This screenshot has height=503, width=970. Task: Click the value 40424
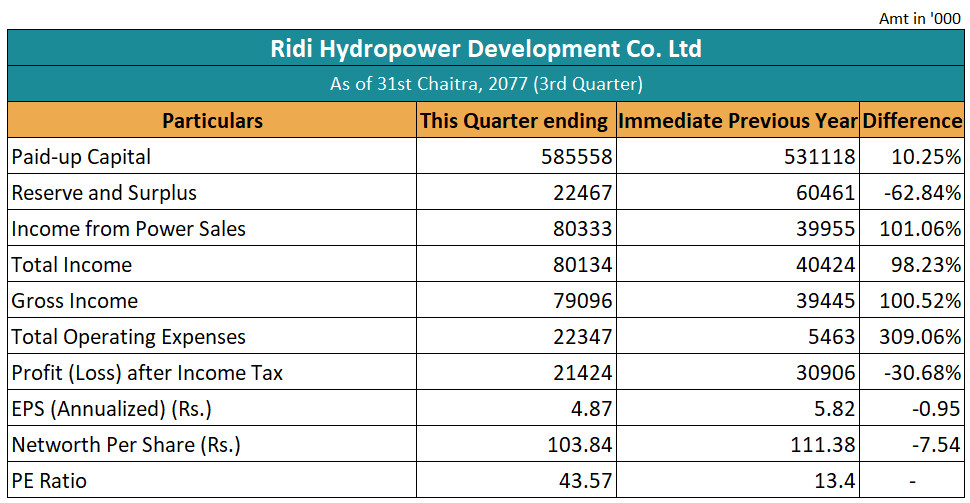coord(825,265)
